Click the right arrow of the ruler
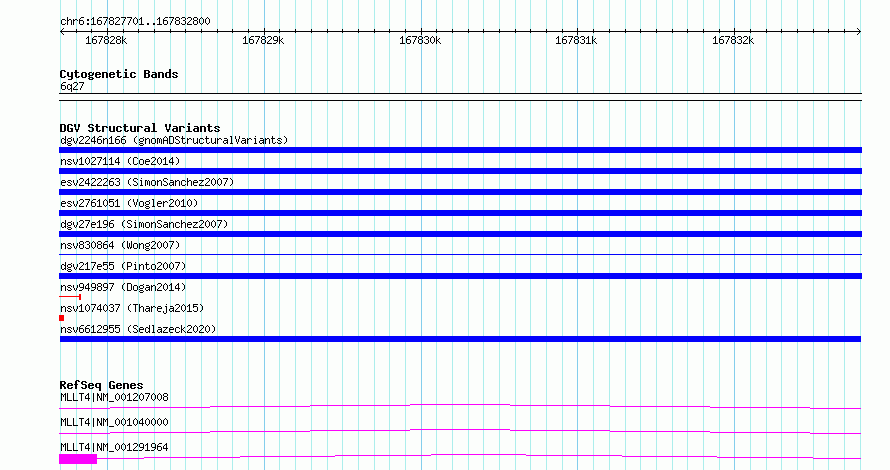890x470 pixels. tap(858, 32)
